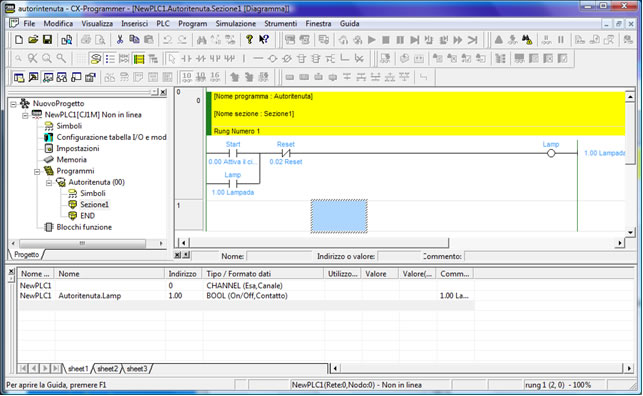Image resolution: width=643 pixels, height=396 pixels.
Task: Click the simulation play button
Action: (372, 40)
